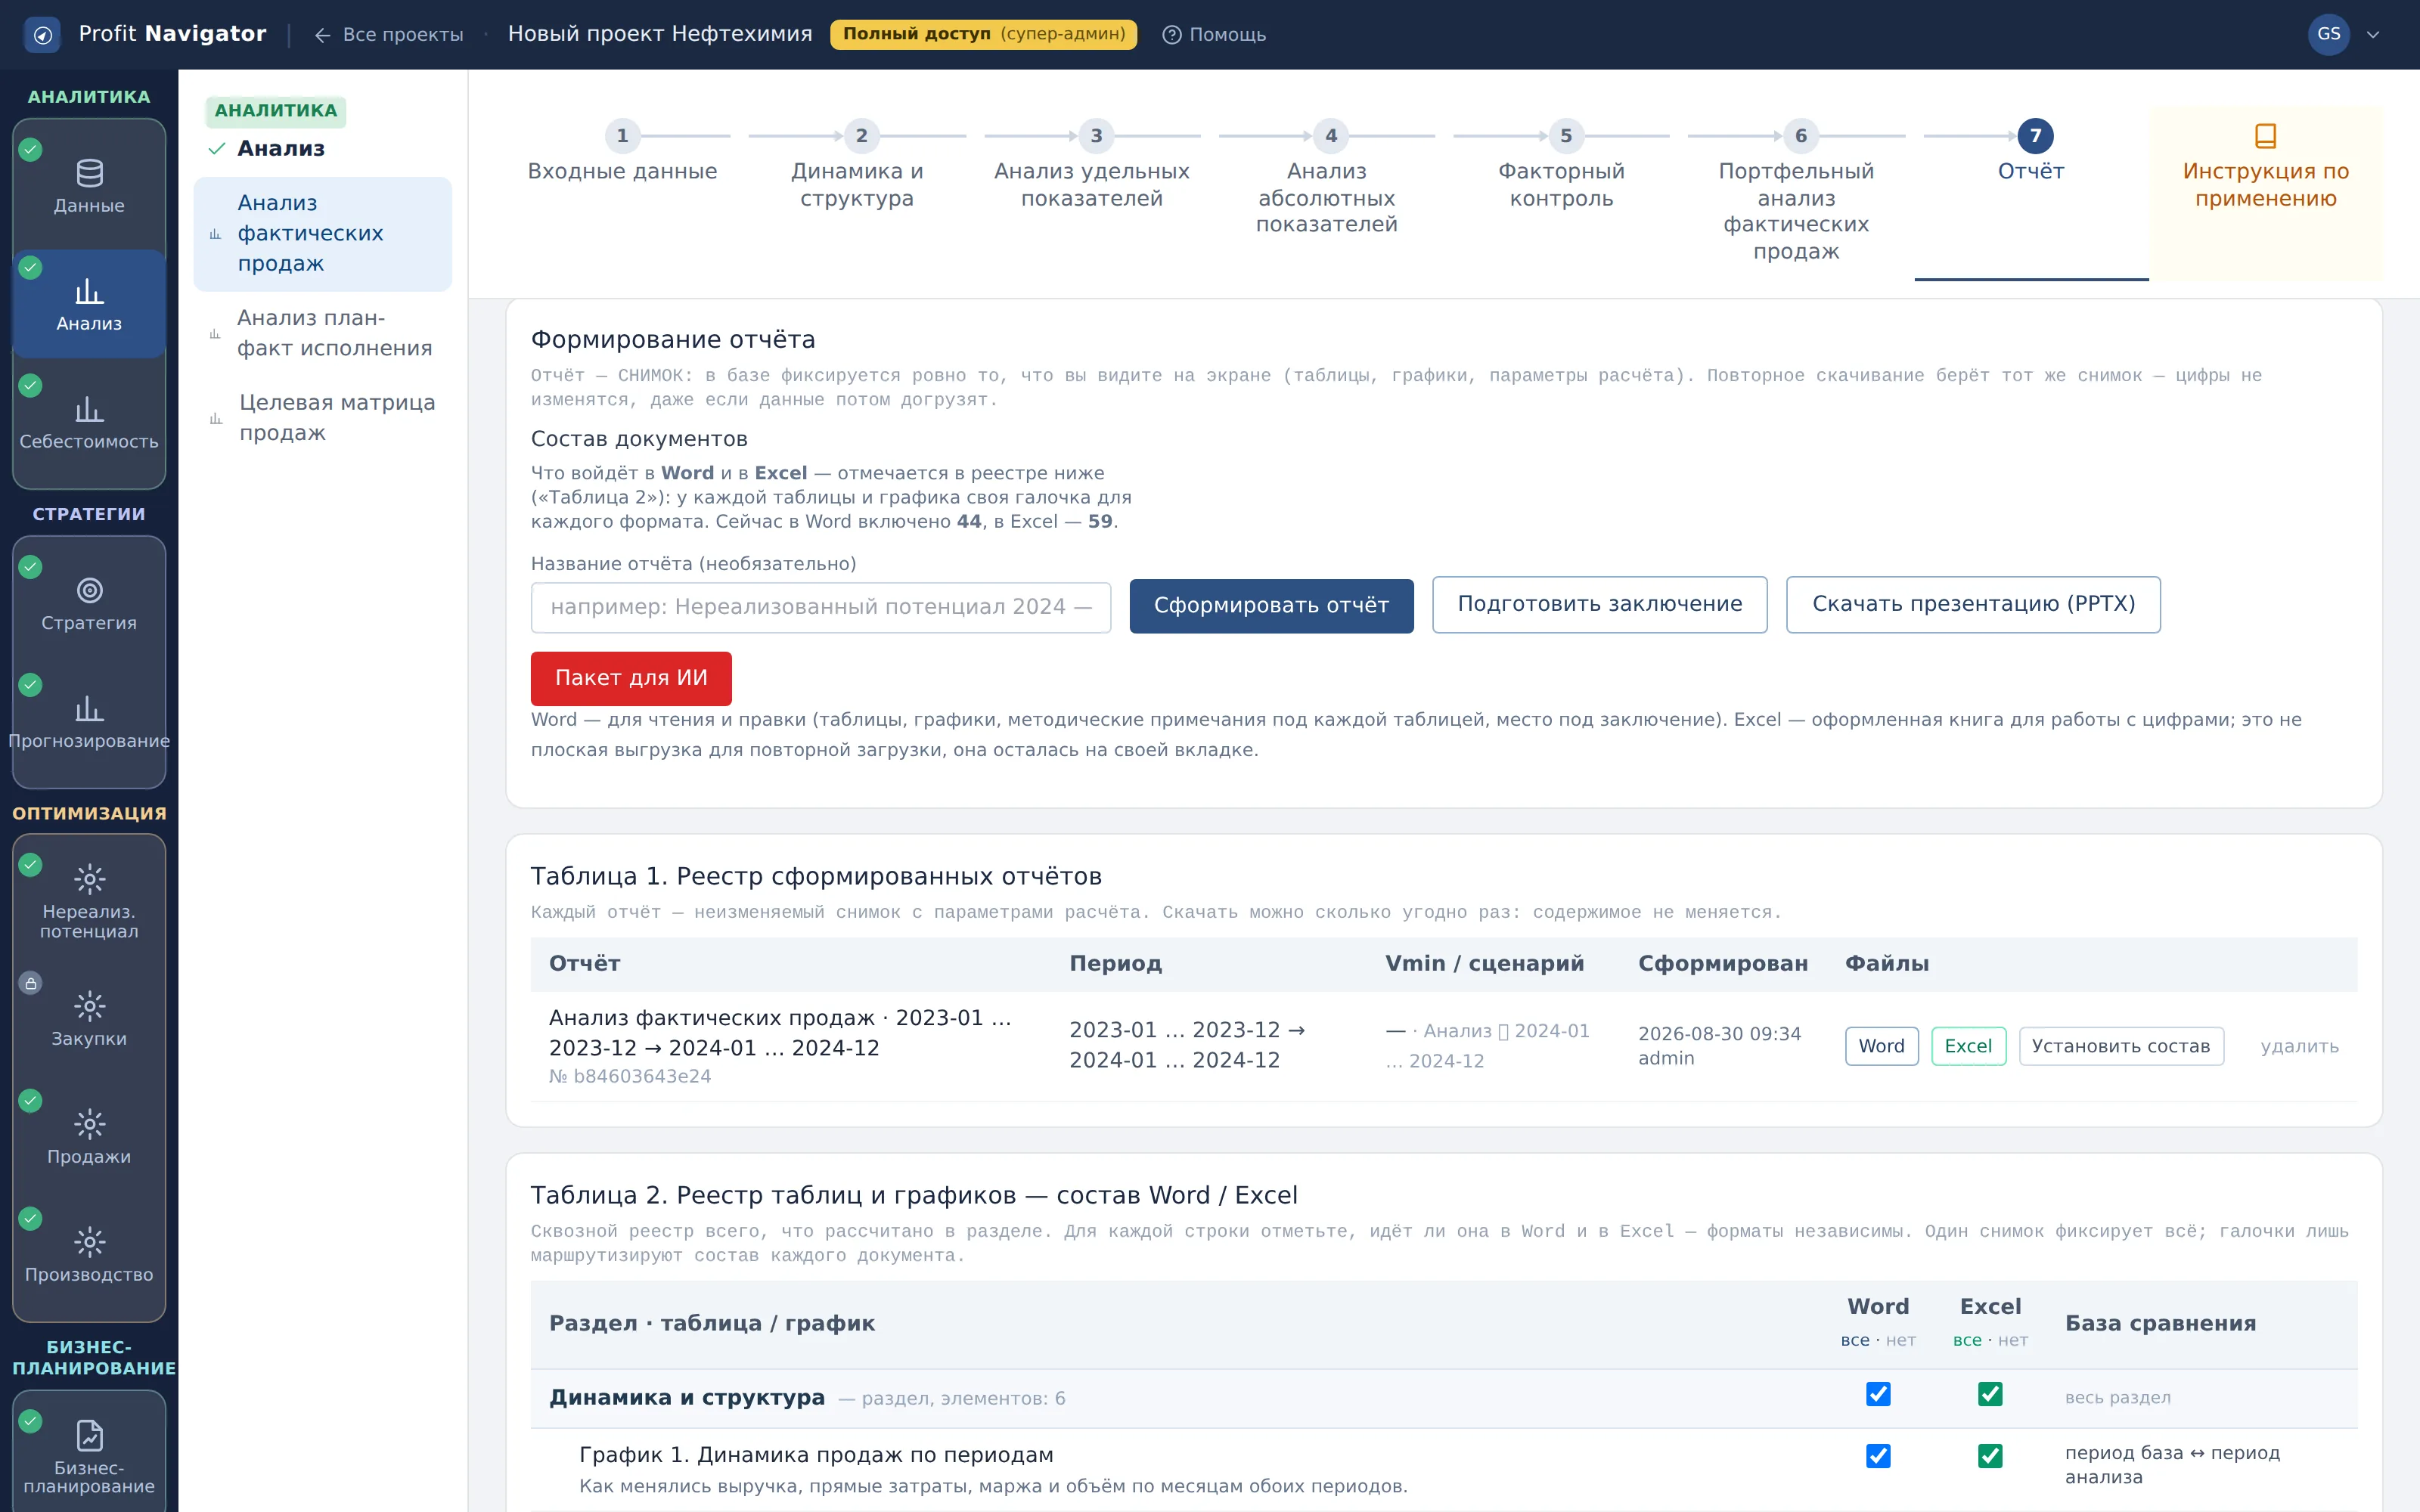
Task: Open the Анализ chart icon in sidebar
Action: point(89,291)
